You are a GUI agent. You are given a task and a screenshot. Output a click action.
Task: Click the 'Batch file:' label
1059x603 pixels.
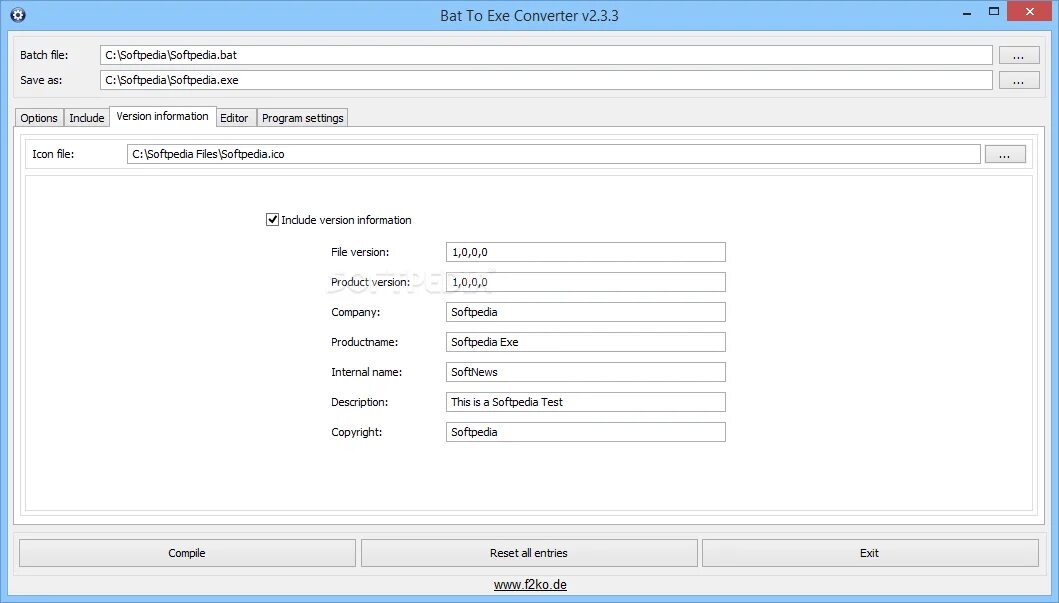coord(44,55)
